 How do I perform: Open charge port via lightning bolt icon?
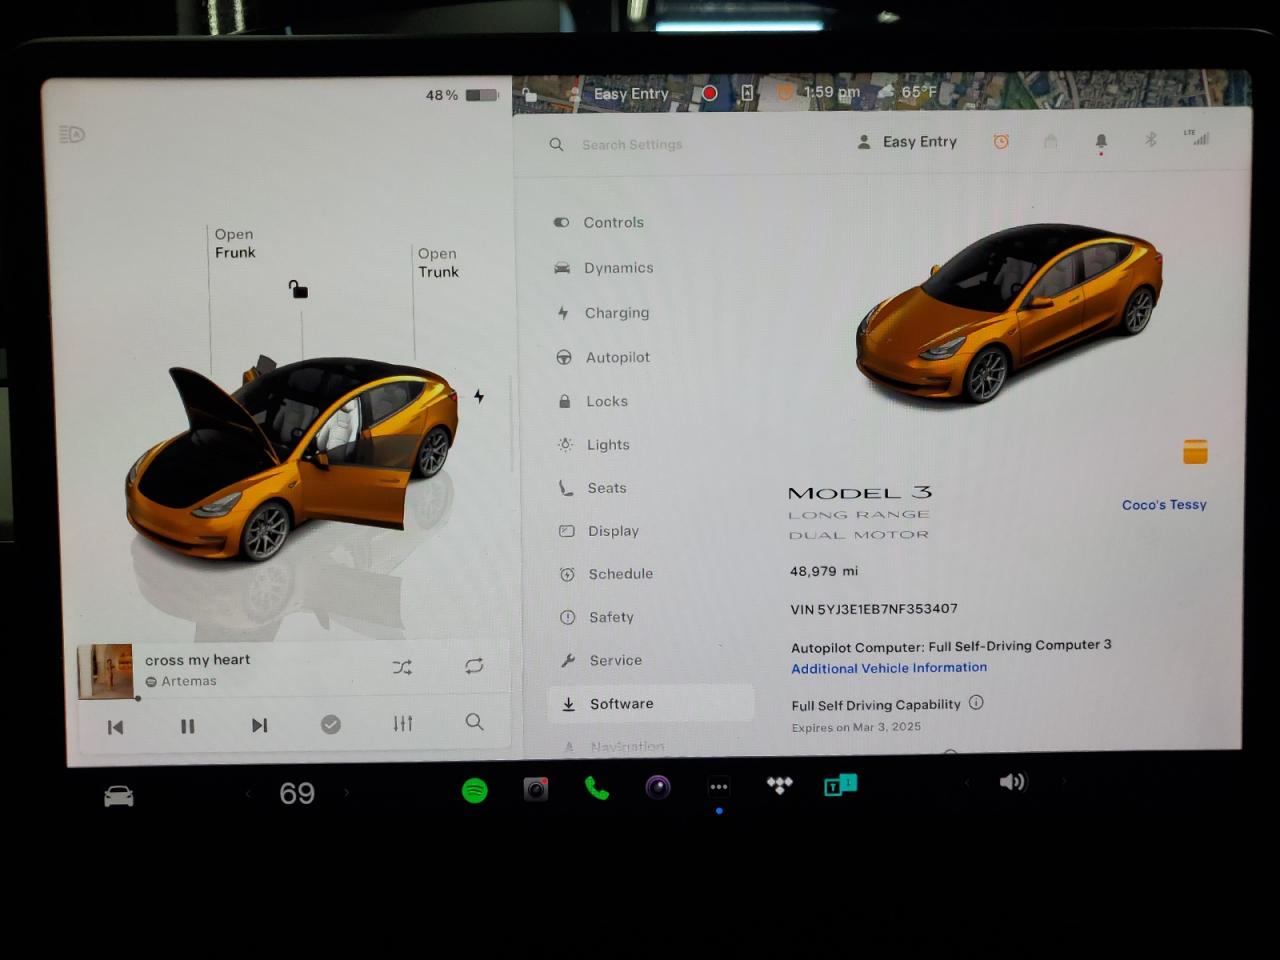tap(479, 397)
